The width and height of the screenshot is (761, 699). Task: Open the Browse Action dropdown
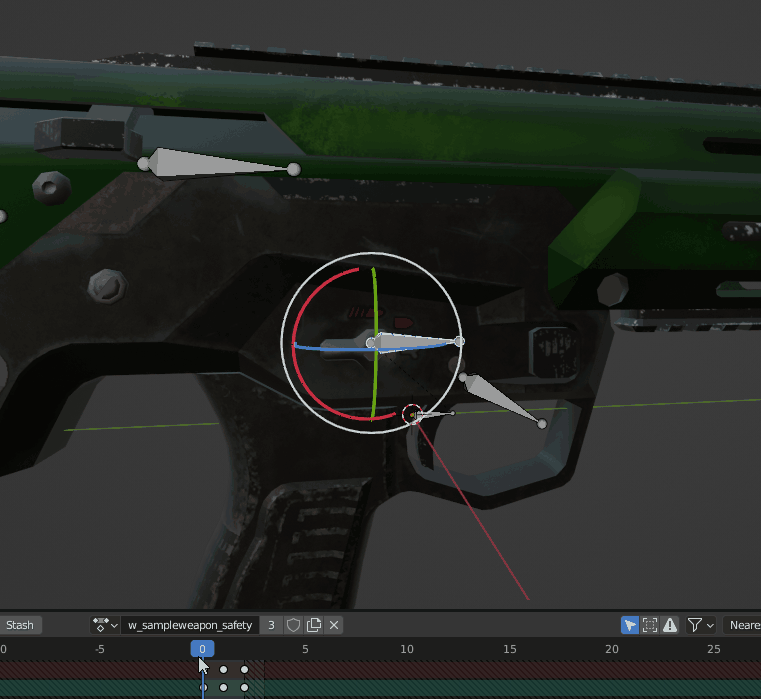pos(105,625)
